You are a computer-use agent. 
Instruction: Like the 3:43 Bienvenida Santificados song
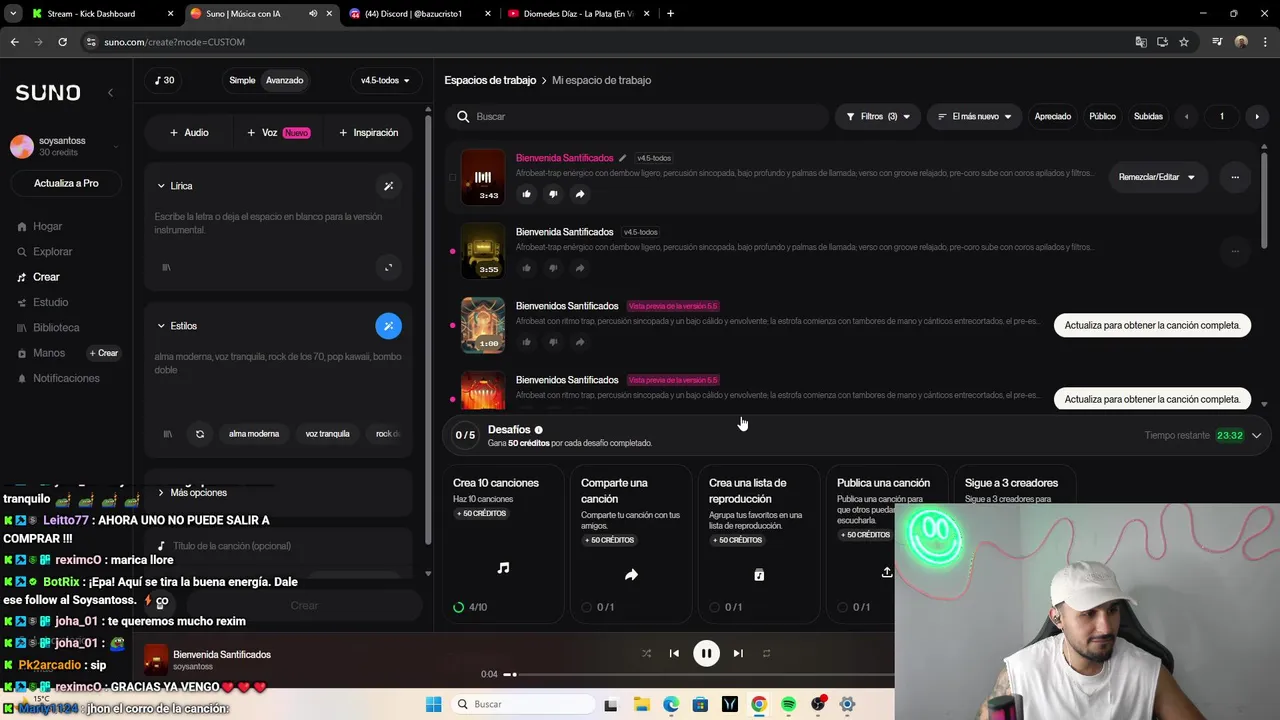click(x=527, y=194)
